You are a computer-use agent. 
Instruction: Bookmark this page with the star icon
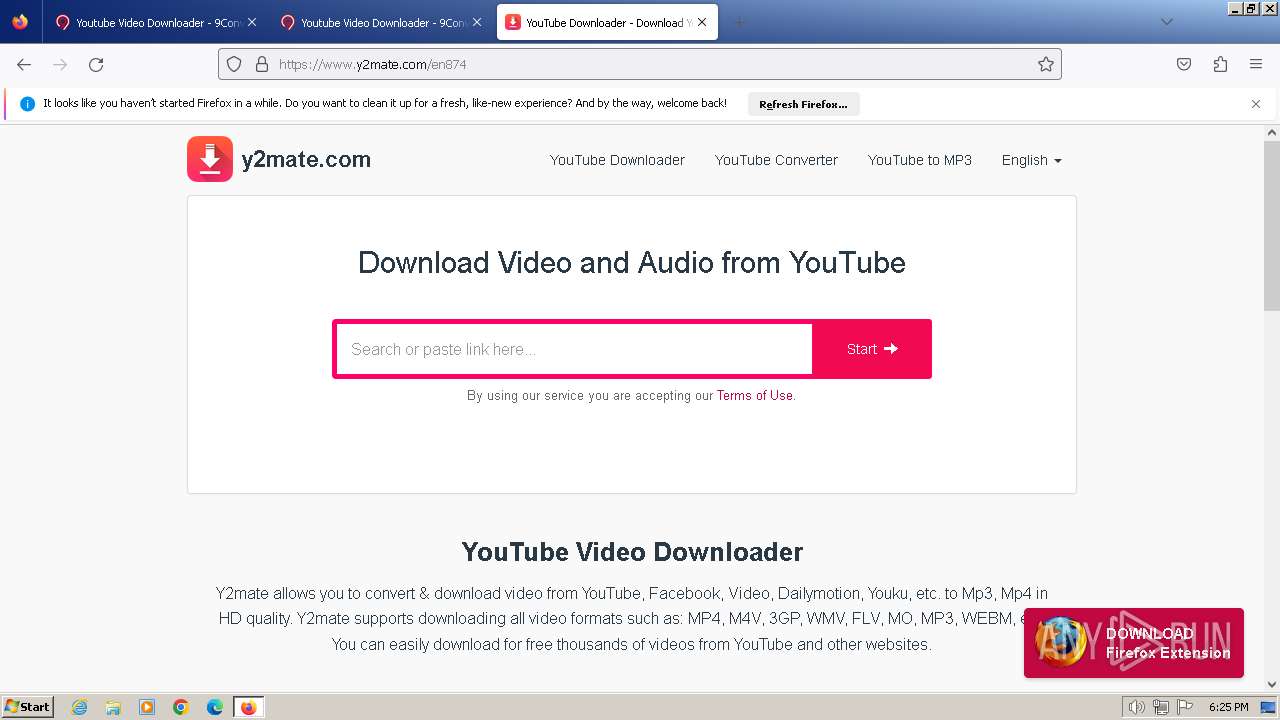[1046, 64]
